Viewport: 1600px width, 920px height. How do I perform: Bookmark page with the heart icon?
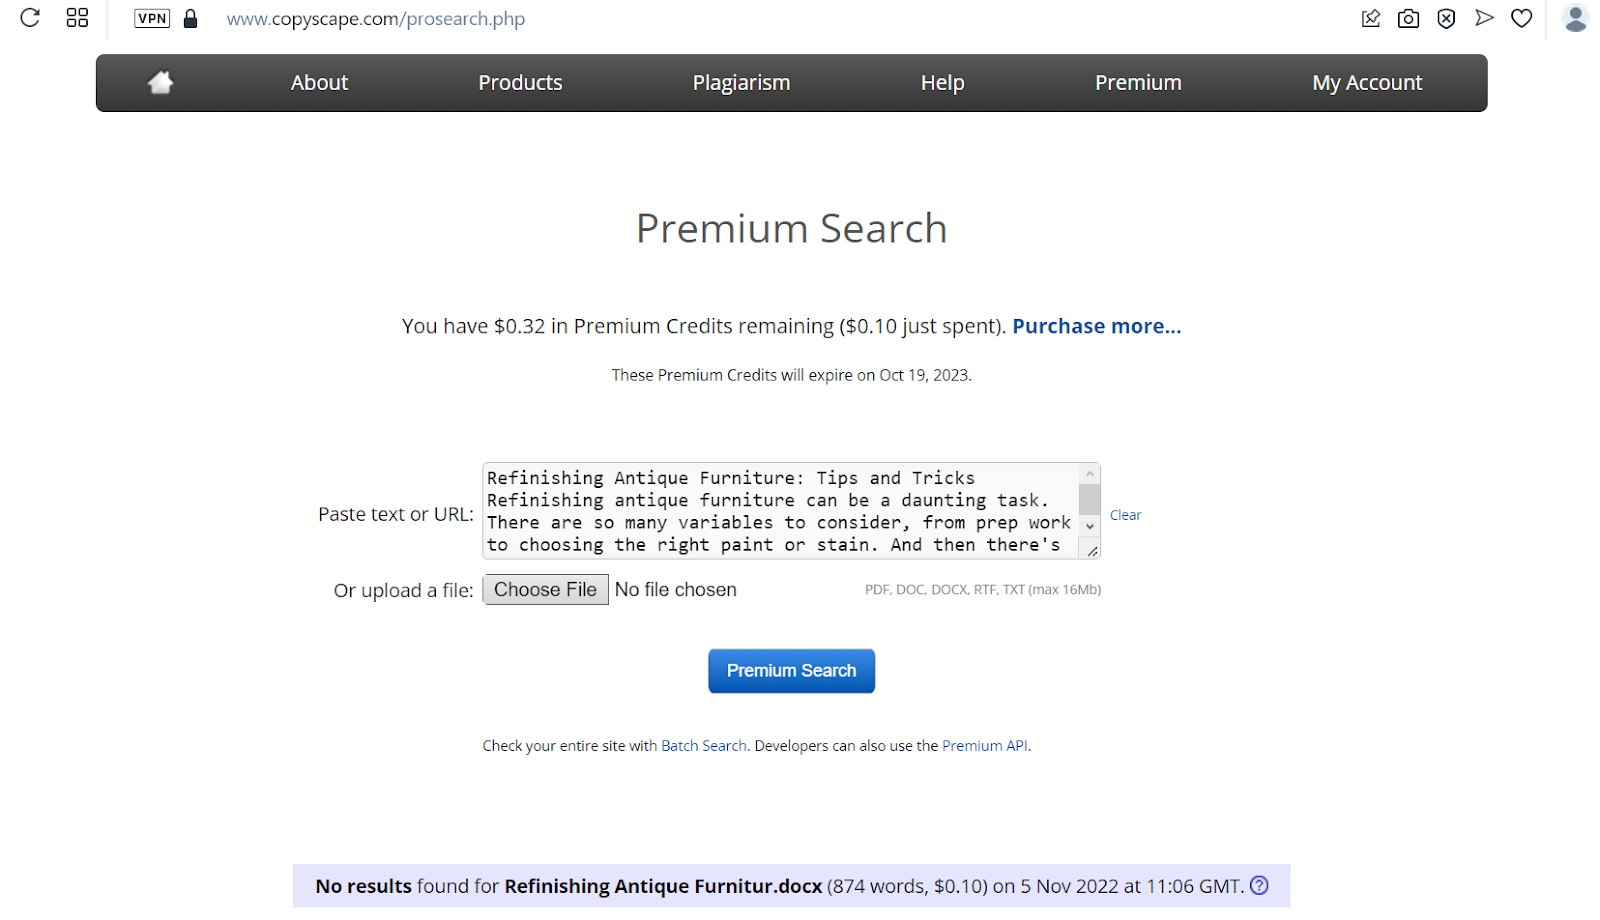pyautogui.click(x=1522, y=18)
